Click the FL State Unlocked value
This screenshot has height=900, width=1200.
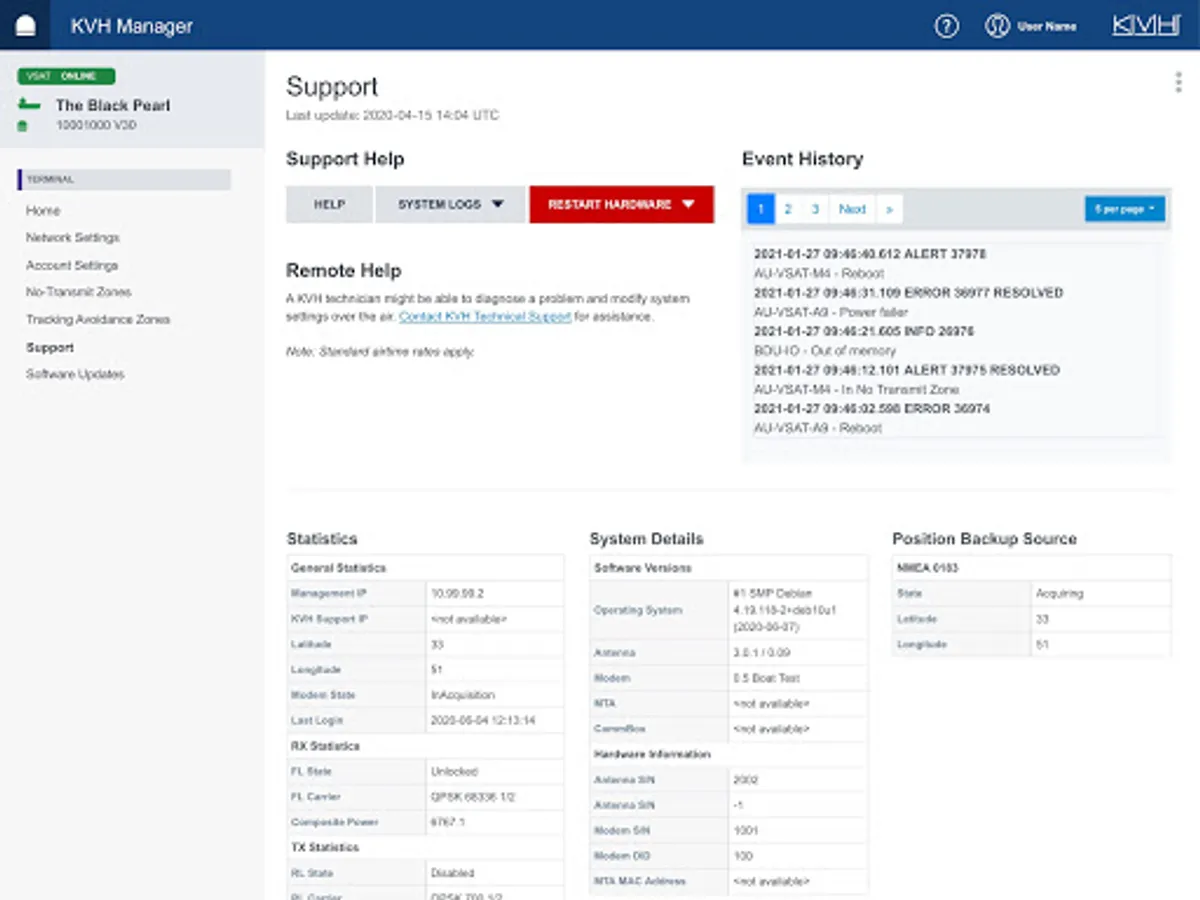[x=455, y=772]
